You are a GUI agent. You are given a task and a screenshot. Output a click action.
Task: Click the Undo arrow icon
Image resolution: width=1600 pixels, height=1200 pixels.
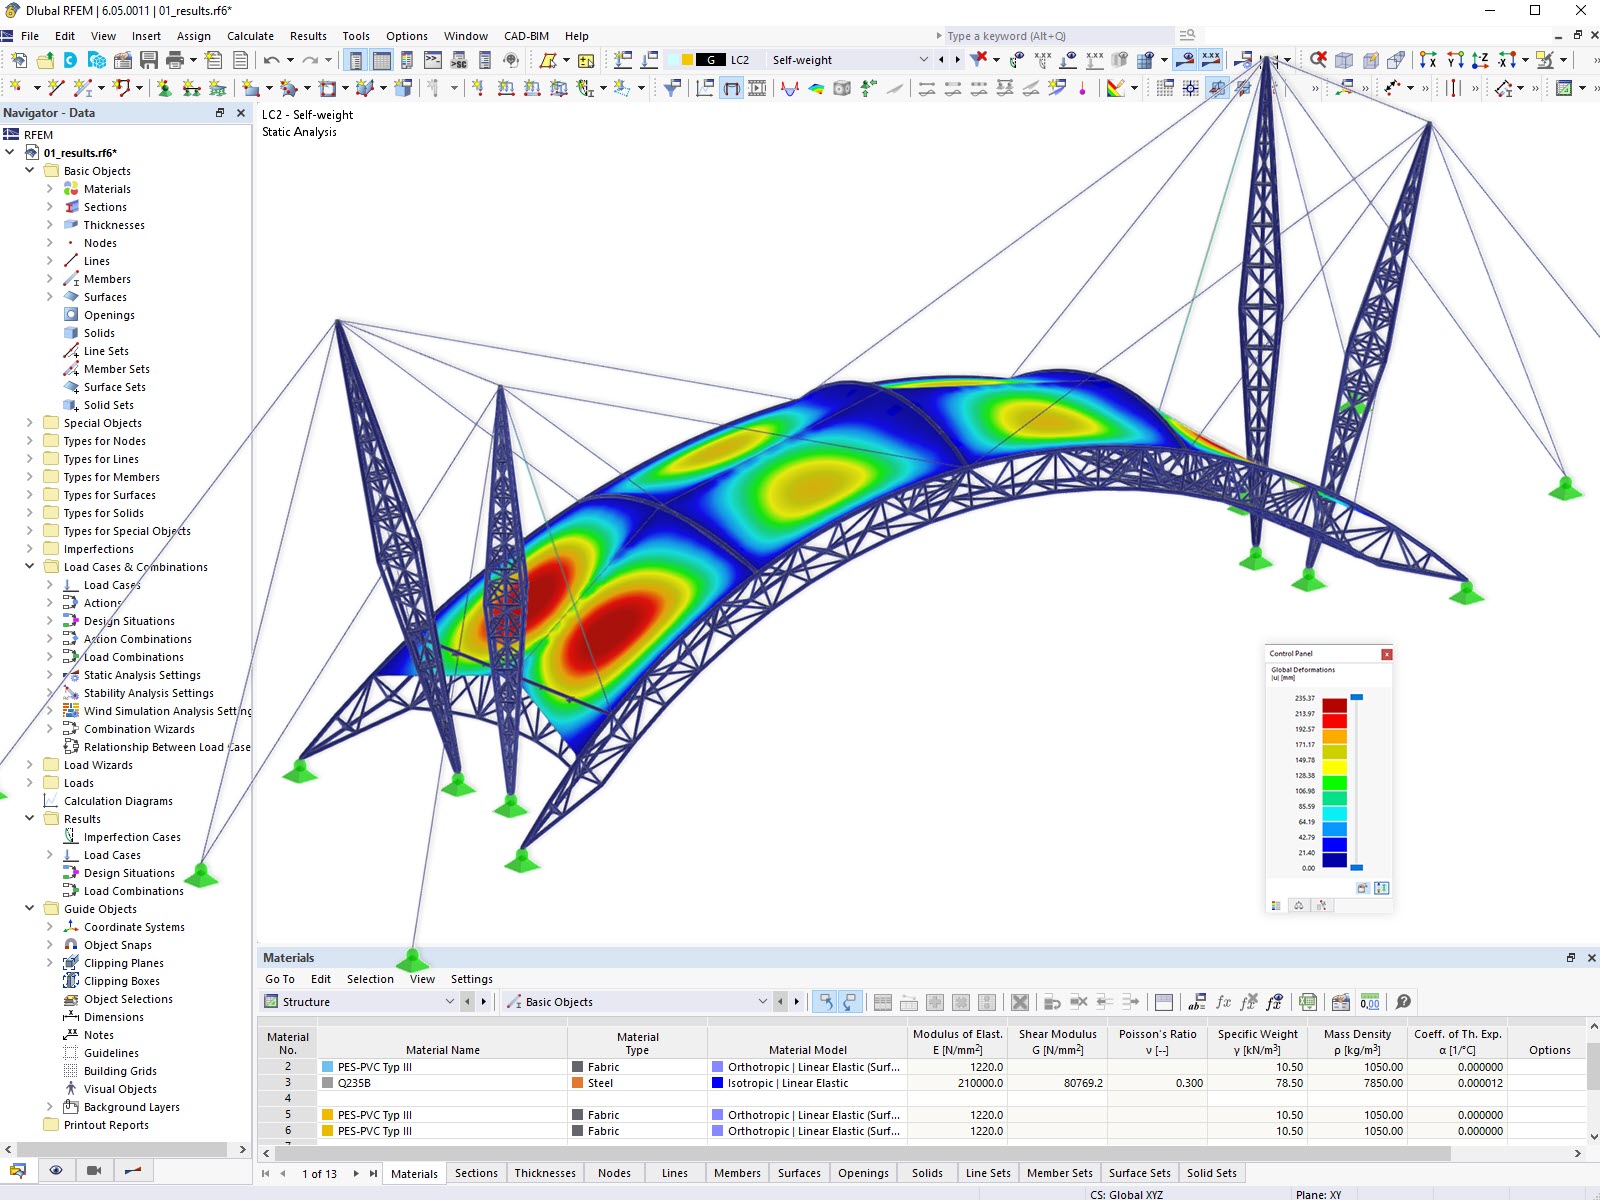[271, 60]
